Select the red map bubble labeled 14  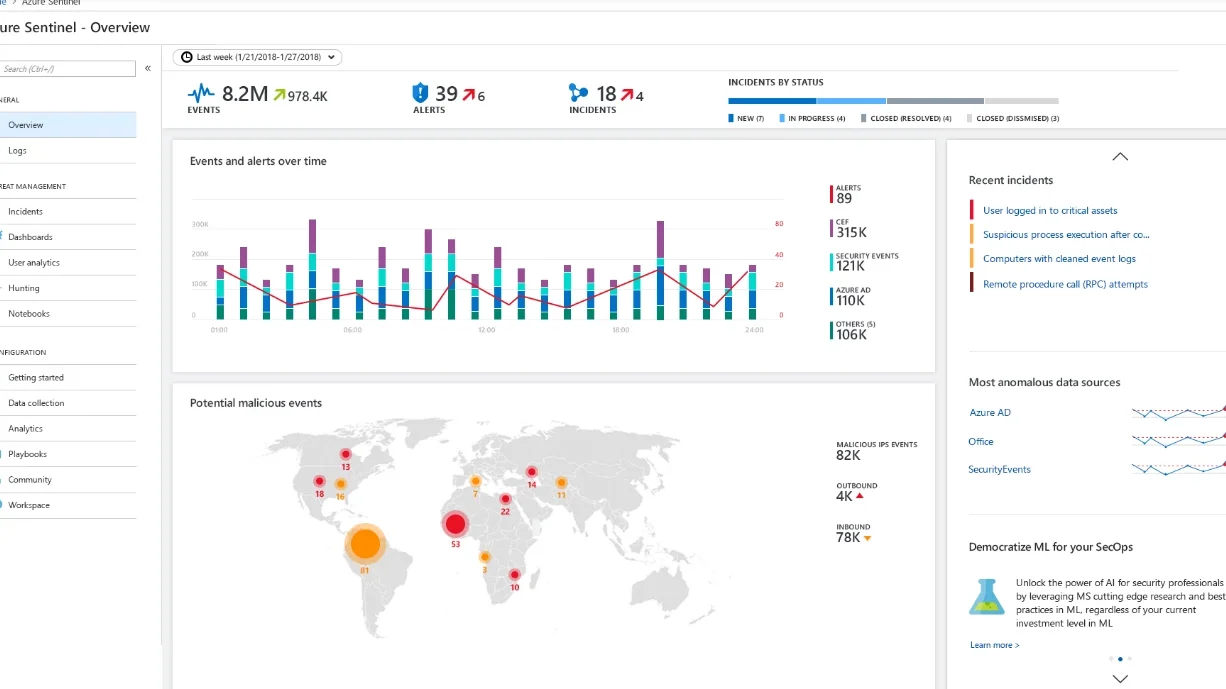(x=531, y=472)
